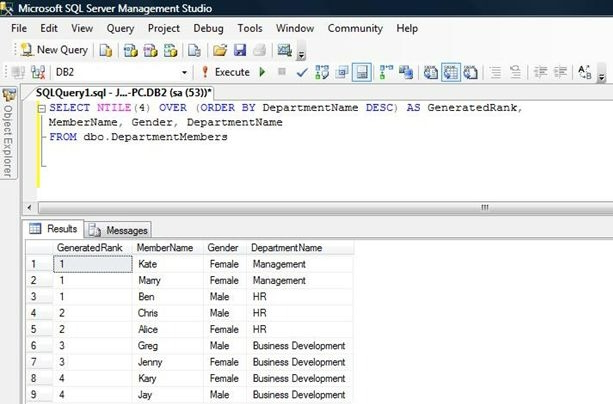Click the Open File folder icon
The width and height of the screenshot is (613, 404).
click(x=220, y=50)
